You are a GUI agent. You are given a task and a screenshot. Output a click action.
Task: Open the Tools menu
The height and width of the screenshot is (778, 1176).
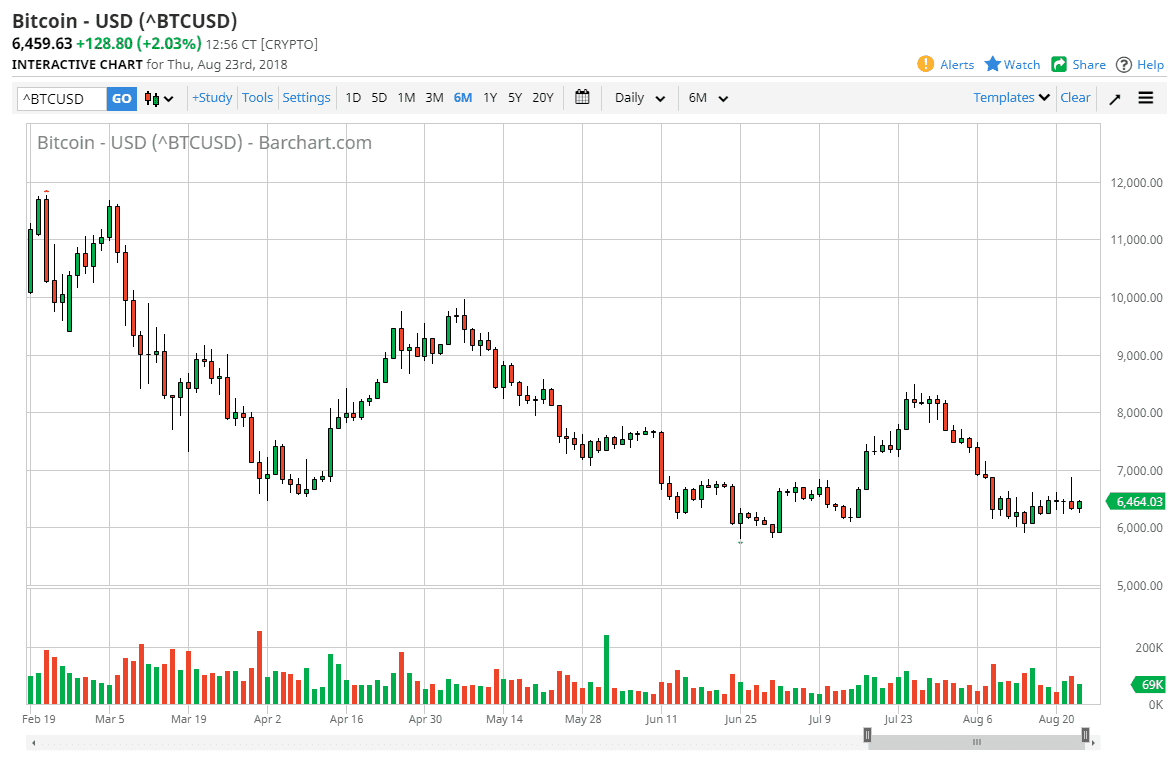257,97
